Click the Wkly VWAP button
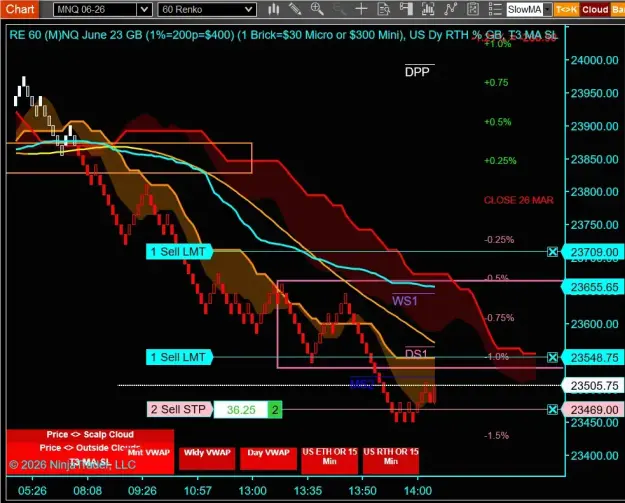Image resolution: width=625 pixels, height=503 pixels. (207, 458)
